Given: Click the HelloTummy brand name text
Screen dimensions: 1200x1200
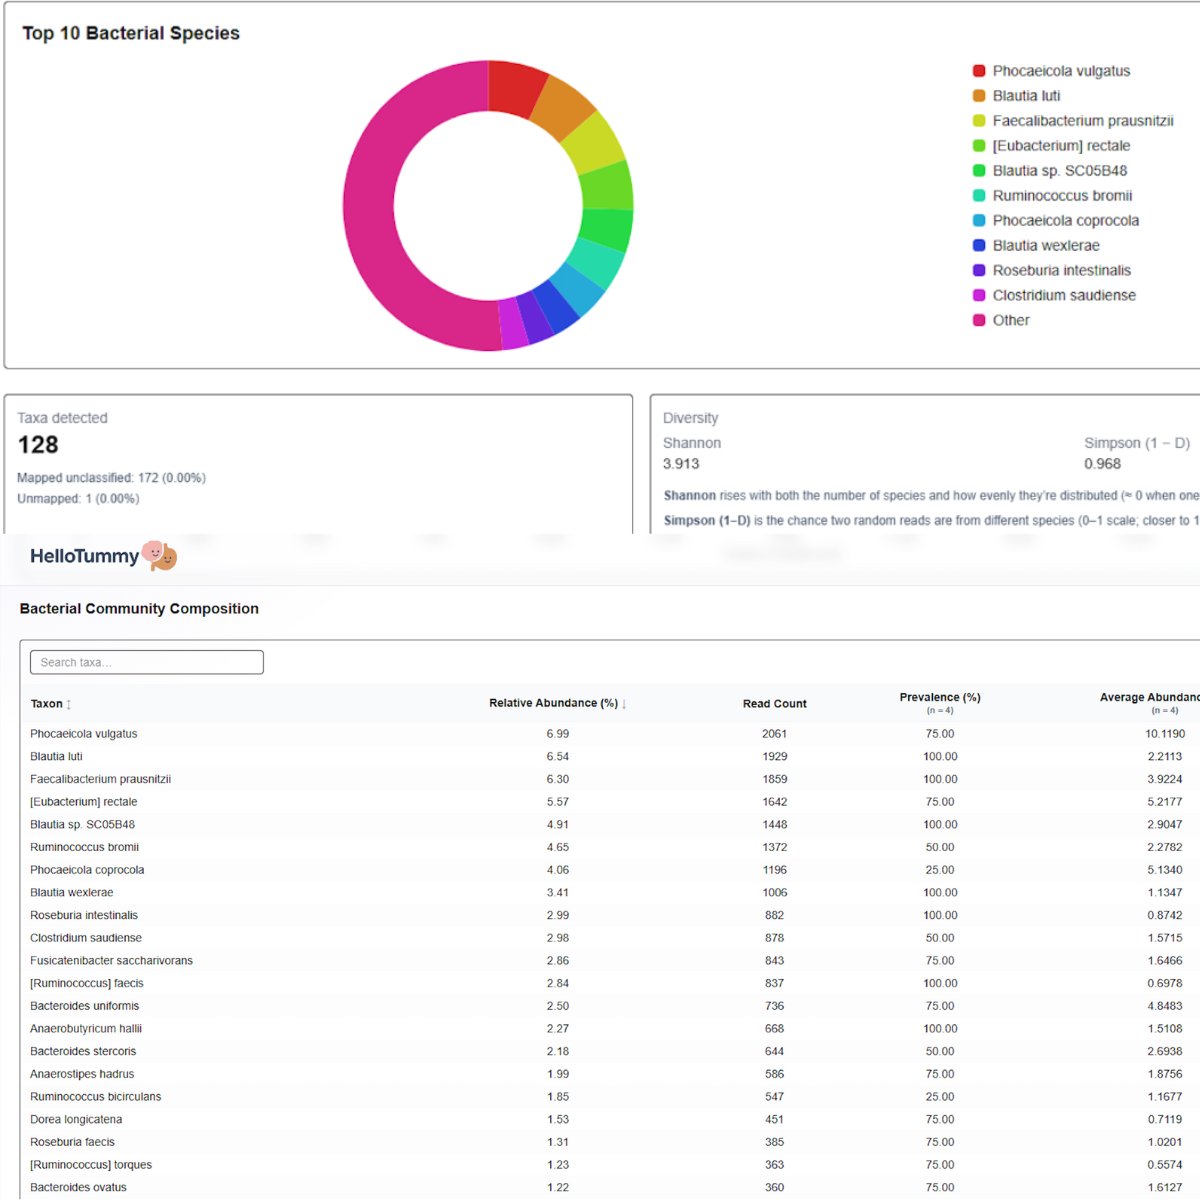Looking at the screenshot, I should (84, 557).
